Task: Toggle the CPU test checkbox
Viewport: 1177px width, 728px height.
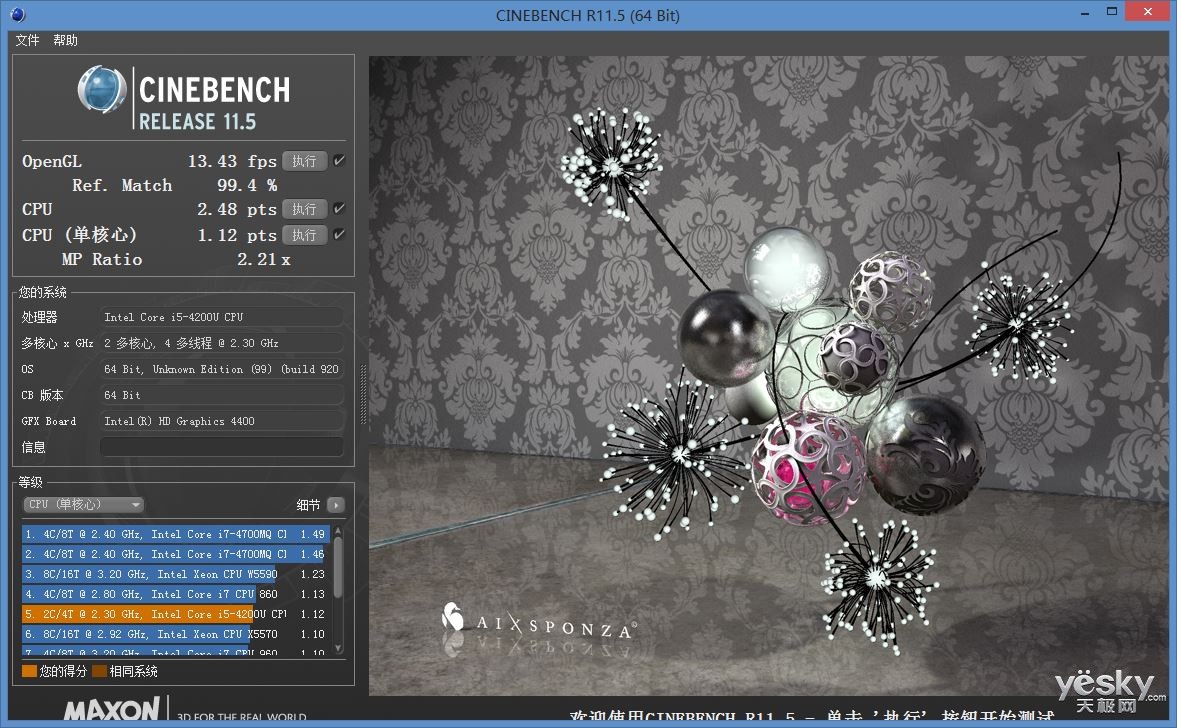Action: (x=339, y=209)
